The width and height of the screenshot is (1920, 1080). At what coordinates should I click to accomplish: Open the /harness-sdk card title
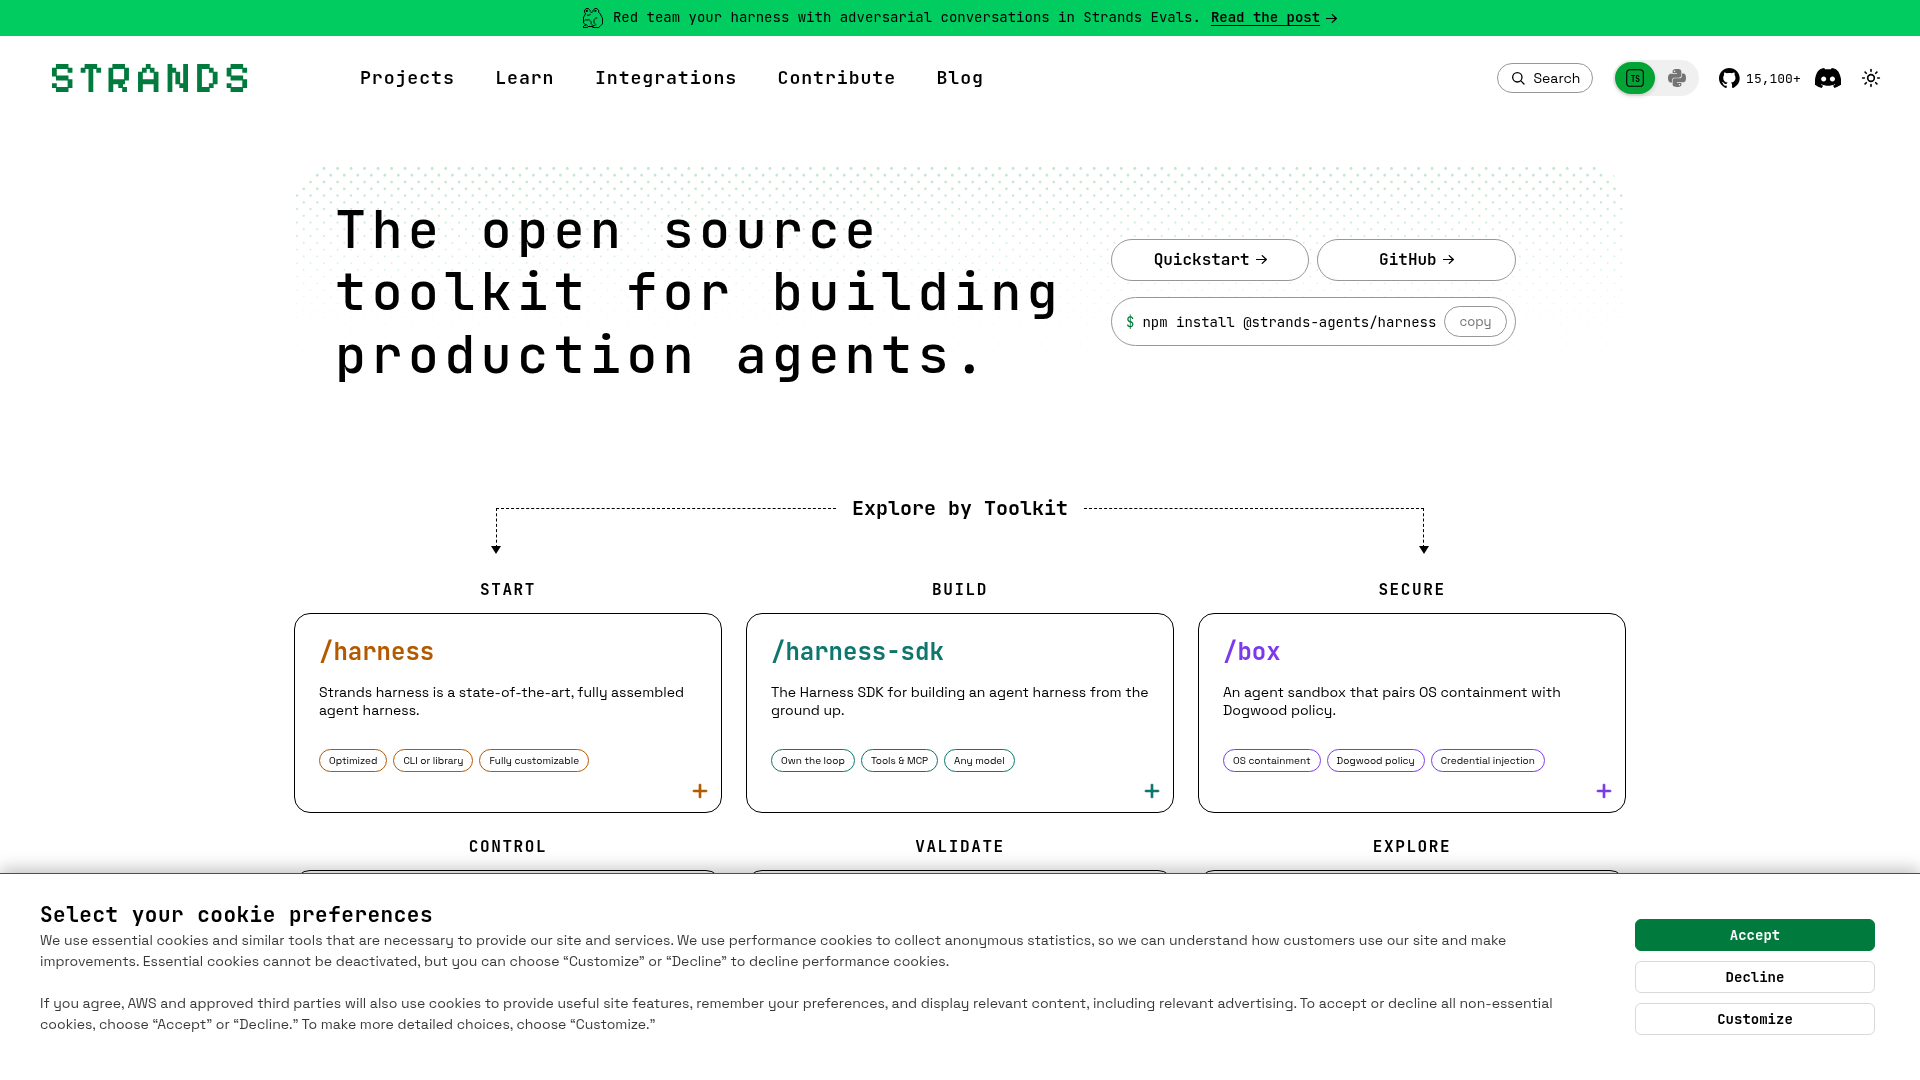point(857,652)
